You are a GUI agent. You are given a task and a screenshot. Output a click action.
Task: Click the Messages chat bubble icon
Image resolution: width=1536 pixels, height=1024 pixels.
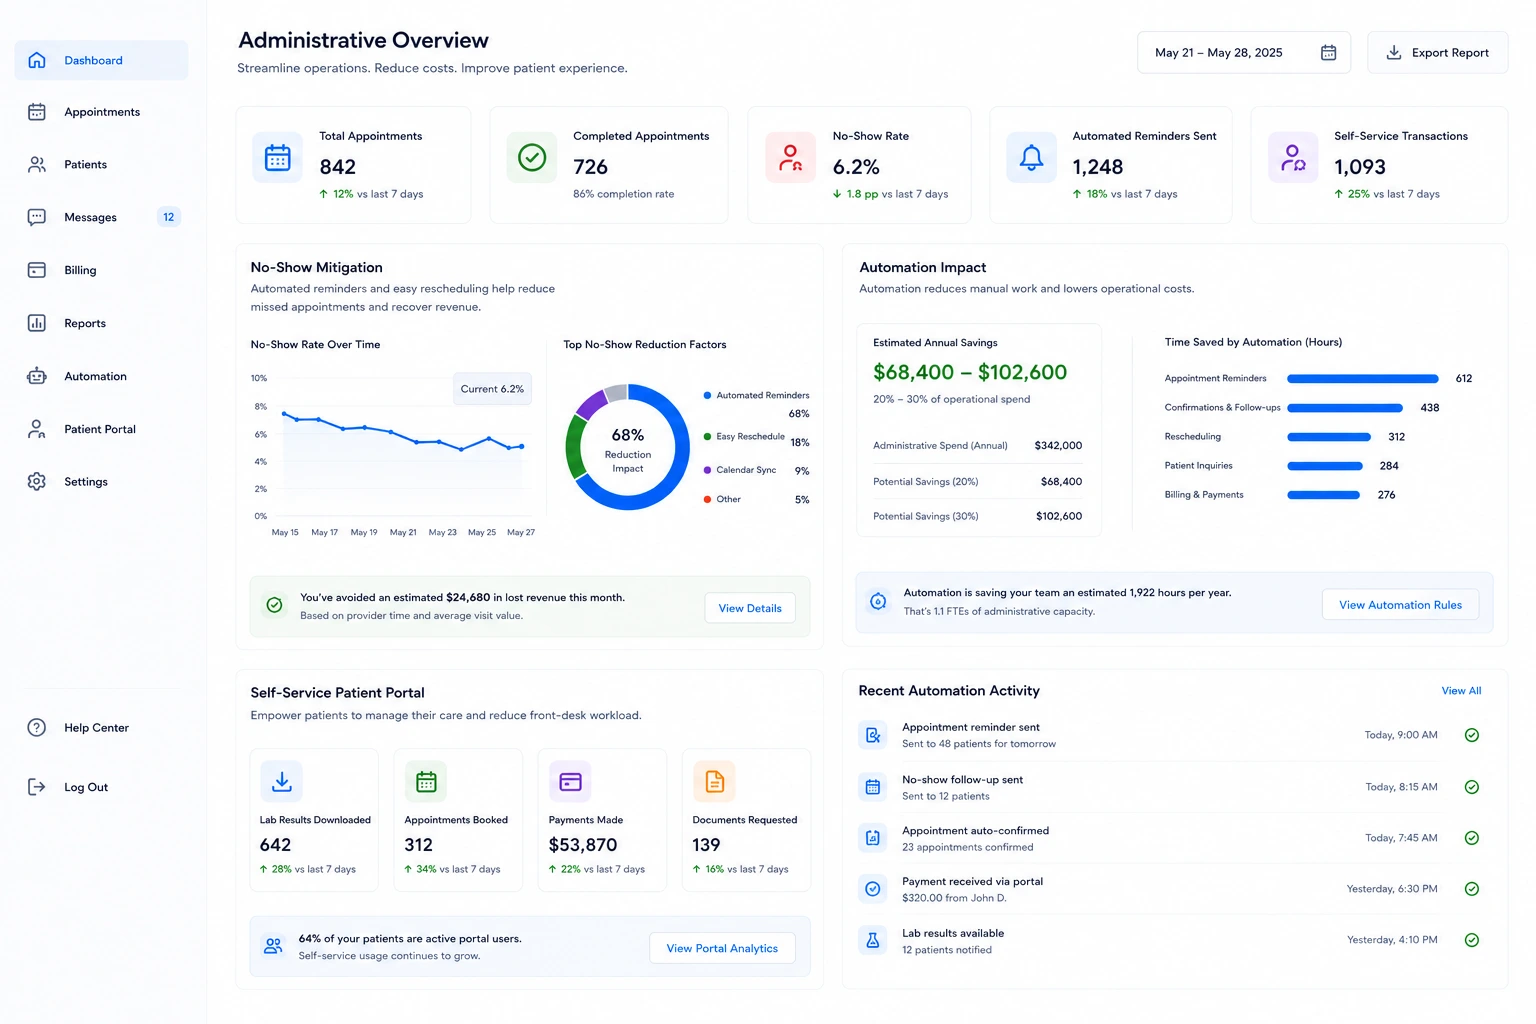point(37,217)
